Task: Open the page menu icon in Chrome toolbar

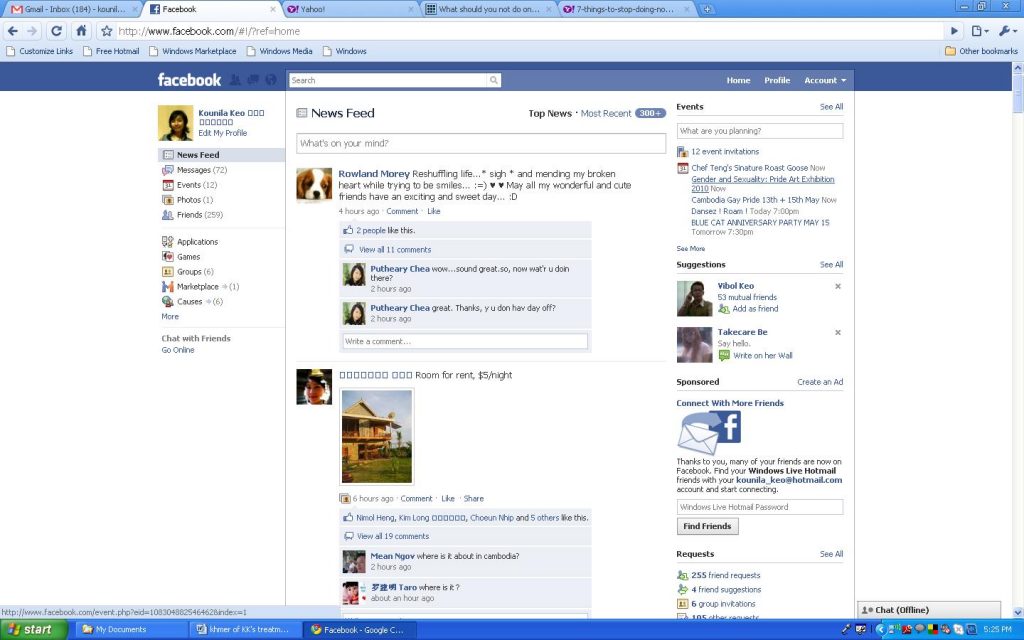Action: 979,31
